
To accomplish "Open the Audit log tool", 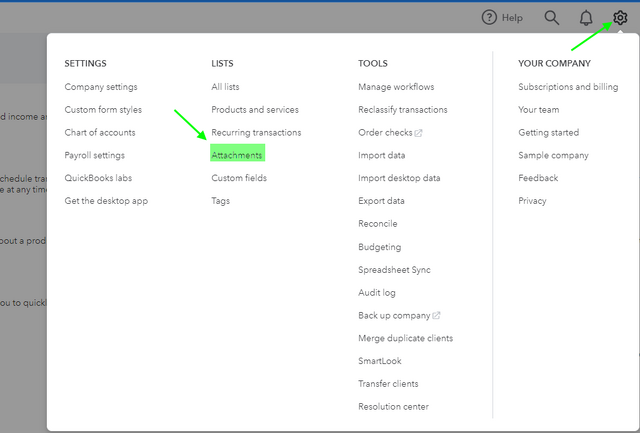I will tap(377, 293).
